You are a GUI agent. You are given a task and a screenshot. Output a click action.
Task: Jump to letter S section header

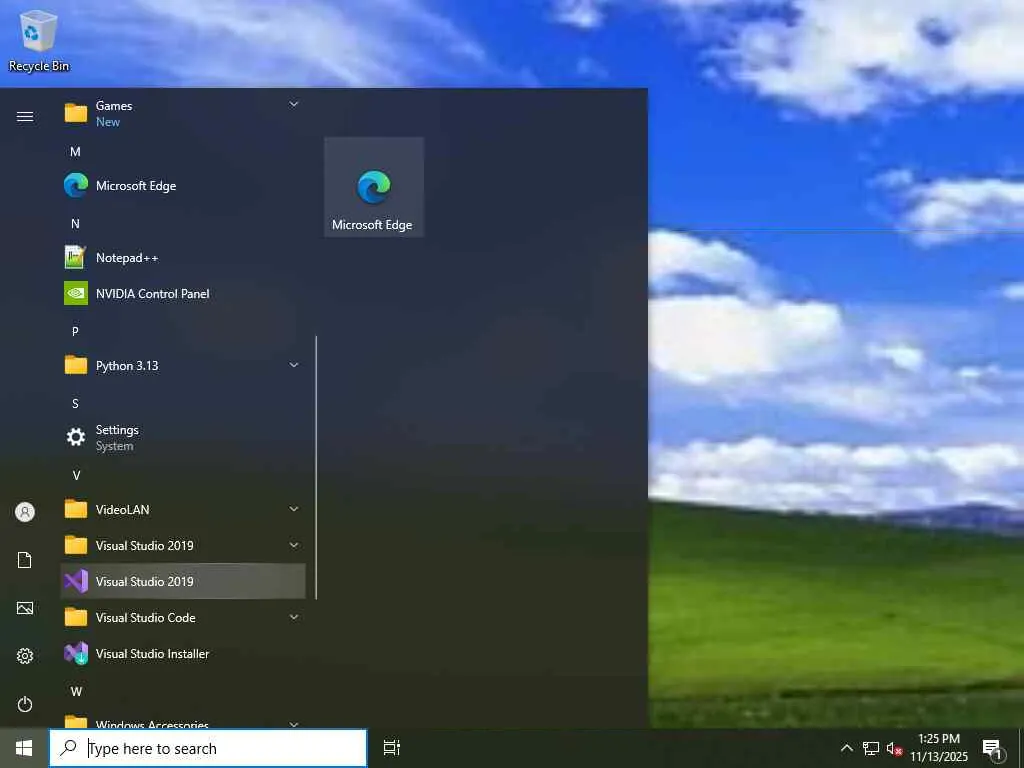tap(75, 403)
